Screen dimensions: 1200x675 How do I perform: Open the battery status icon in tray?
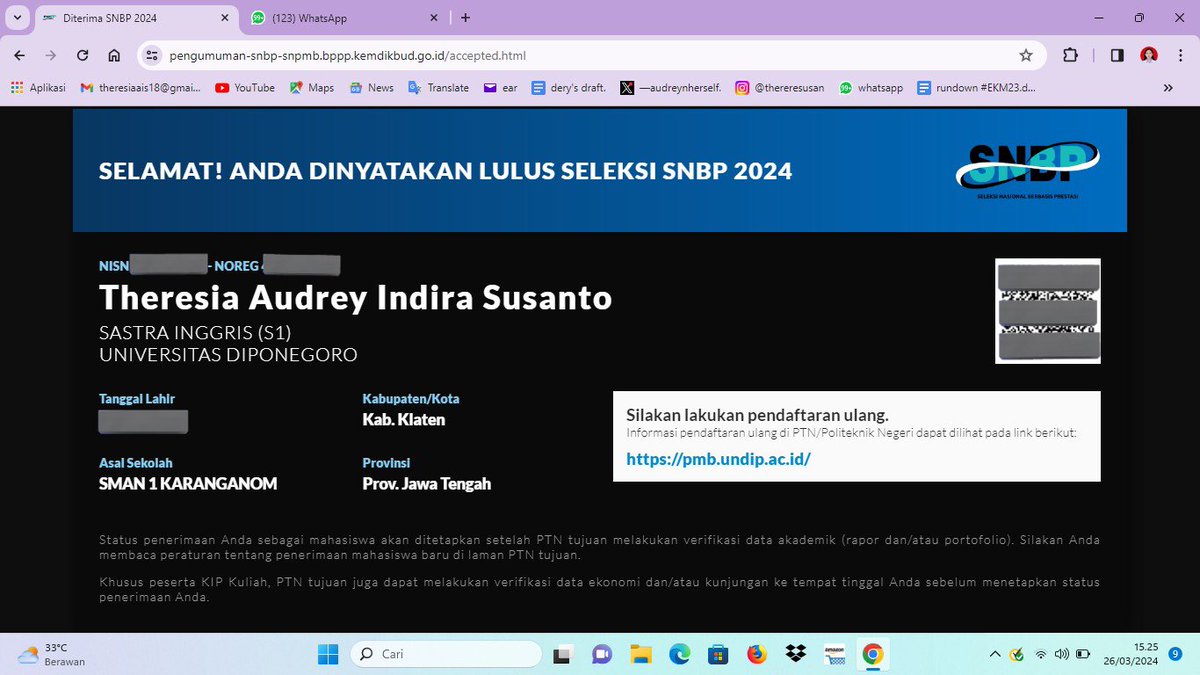[x=1083, y=655]
